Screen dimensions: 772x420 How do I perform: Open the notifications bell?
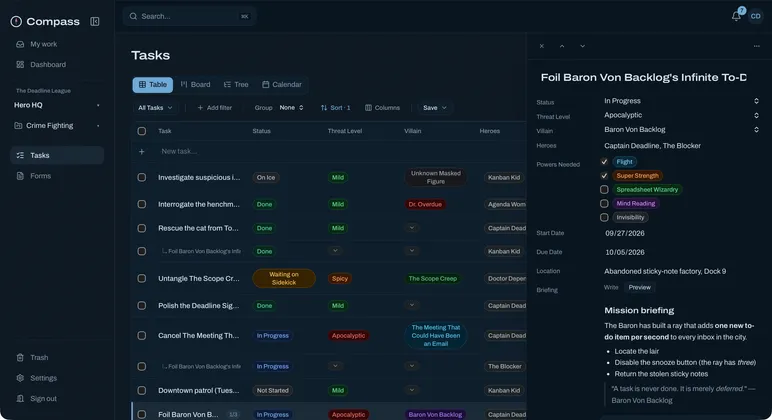[736, 16]
